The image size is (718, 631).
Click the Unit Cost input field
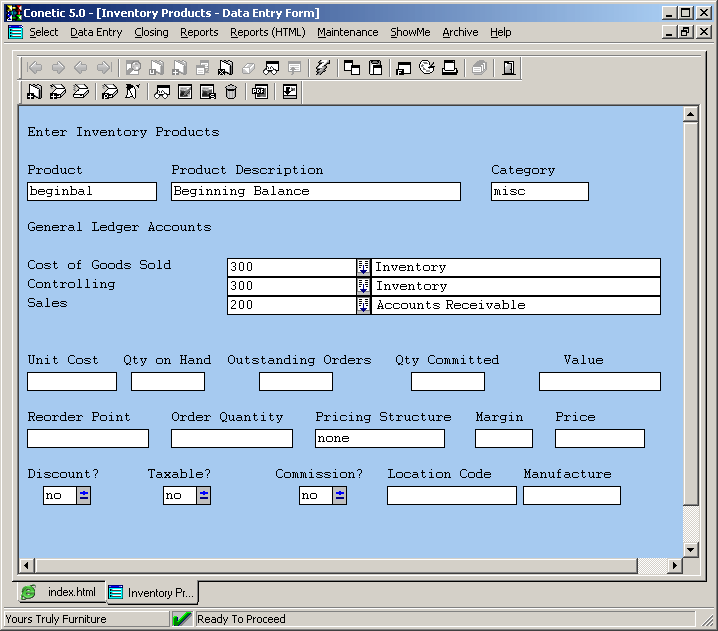tap(72, 381)
